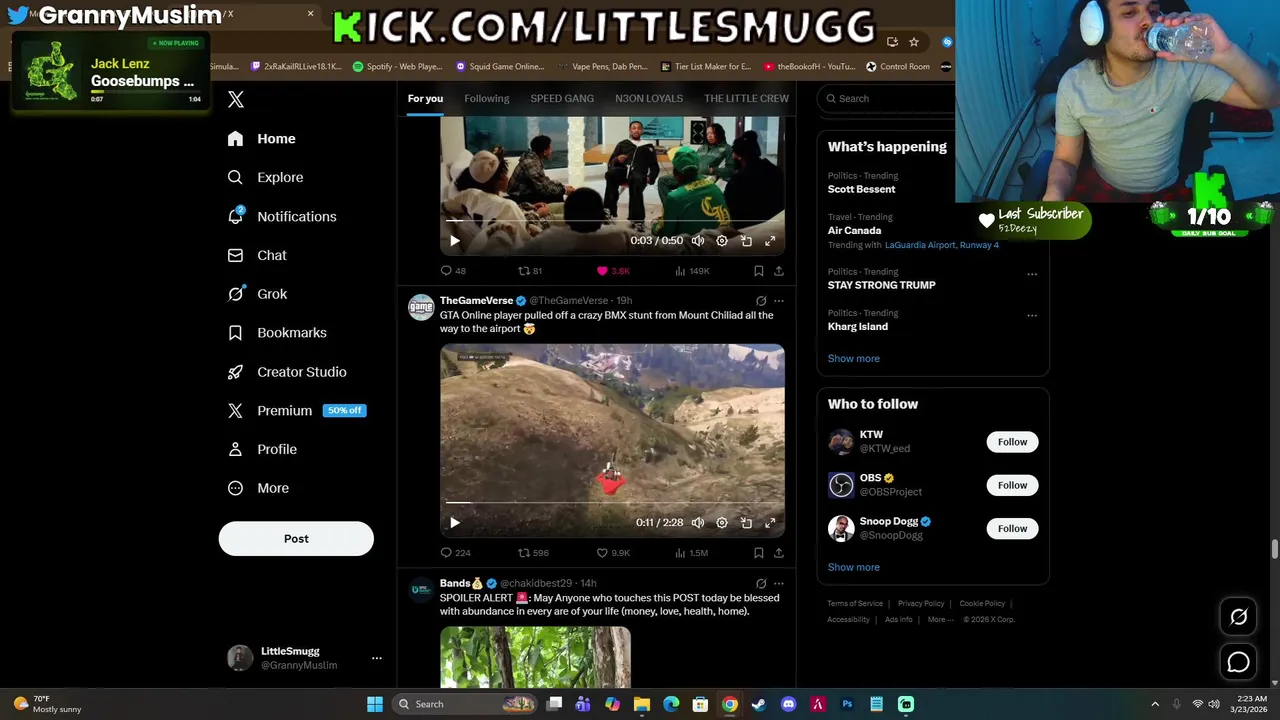Open options for STAY STRONG TRUMP trend

coord(1032,274)
